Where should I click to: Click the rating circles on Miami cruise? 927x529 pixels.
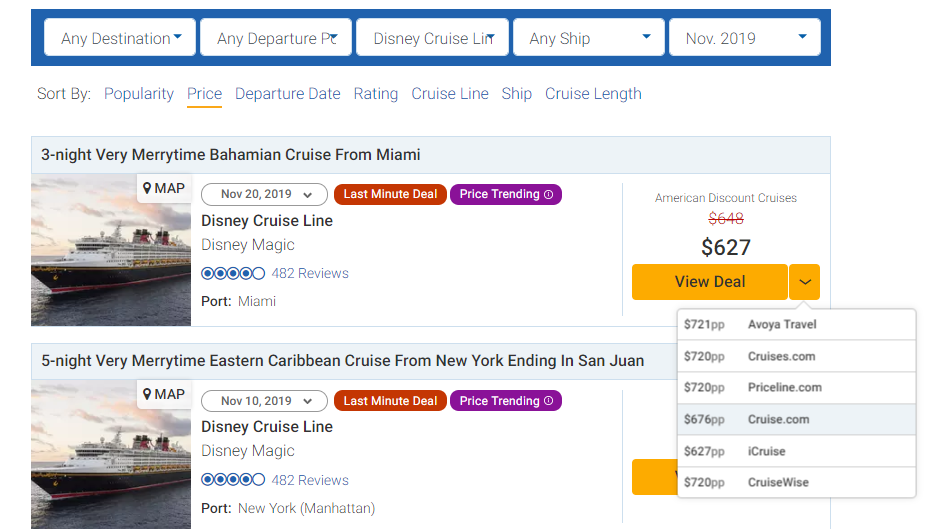click(x=233, y=274)
